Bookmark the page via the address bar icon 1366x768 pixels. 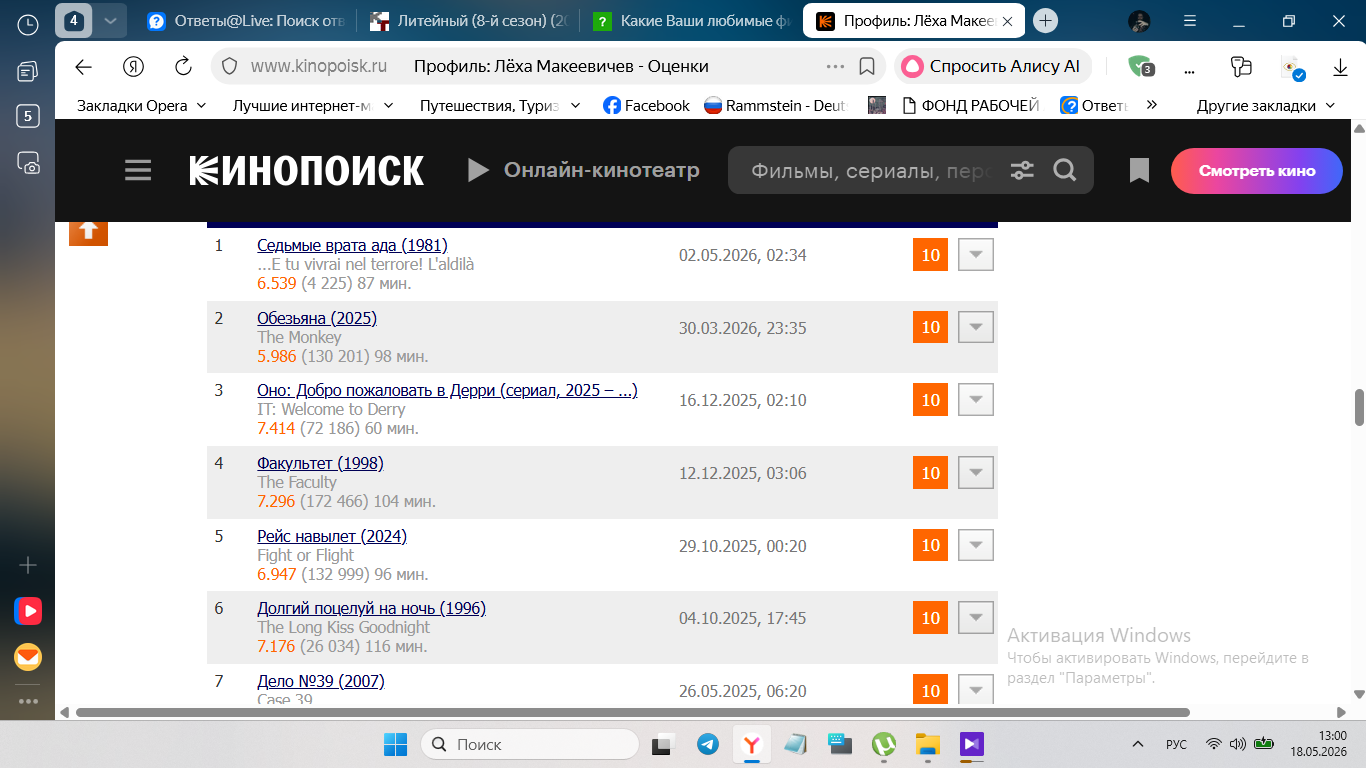click(x=867, y=66)
